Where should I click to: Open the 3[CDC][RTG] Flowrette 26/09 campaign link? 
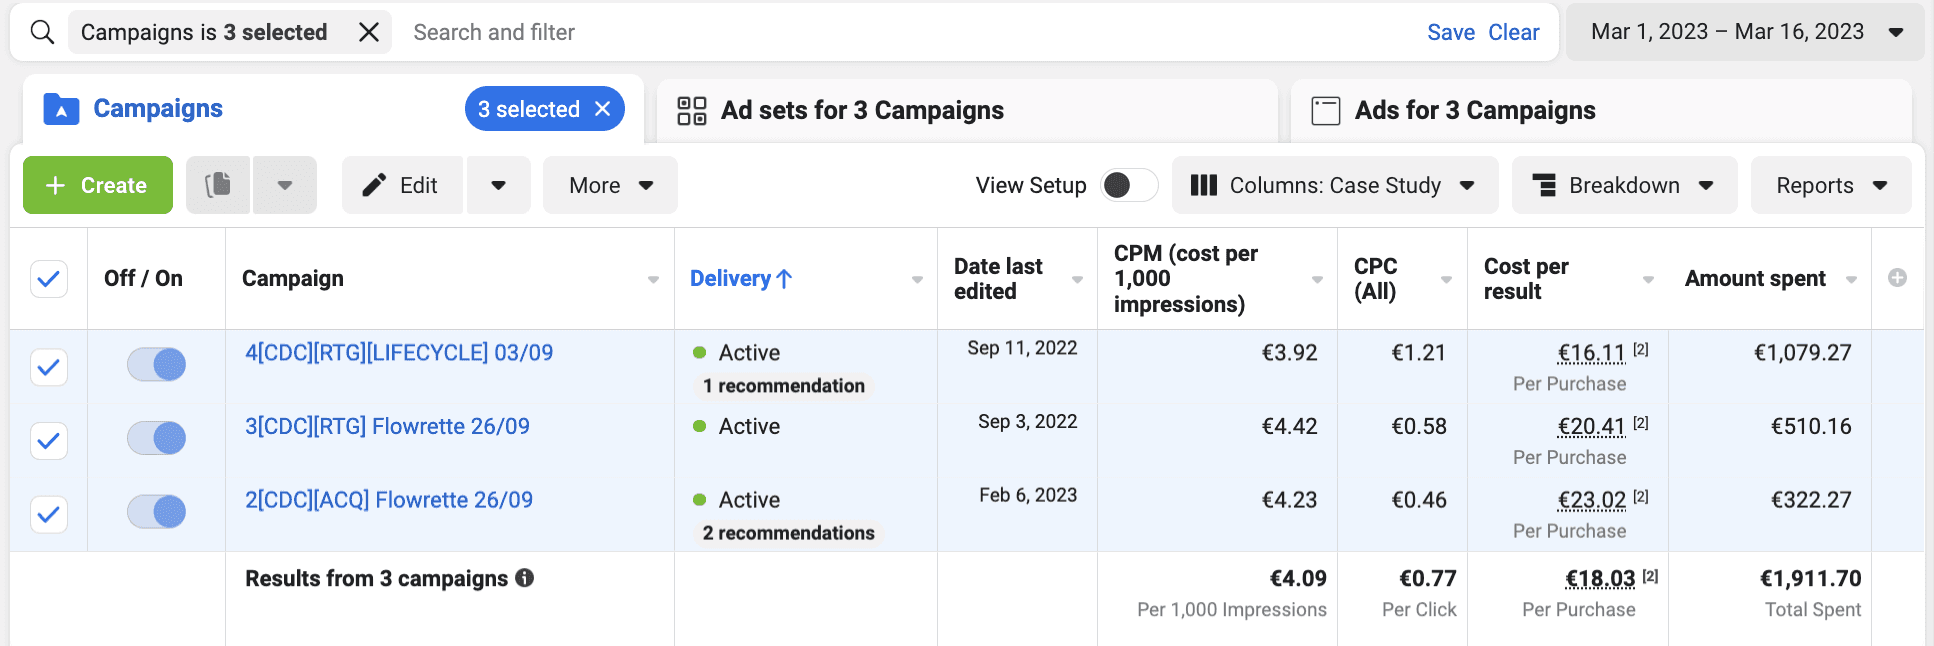tap(387, 426)
